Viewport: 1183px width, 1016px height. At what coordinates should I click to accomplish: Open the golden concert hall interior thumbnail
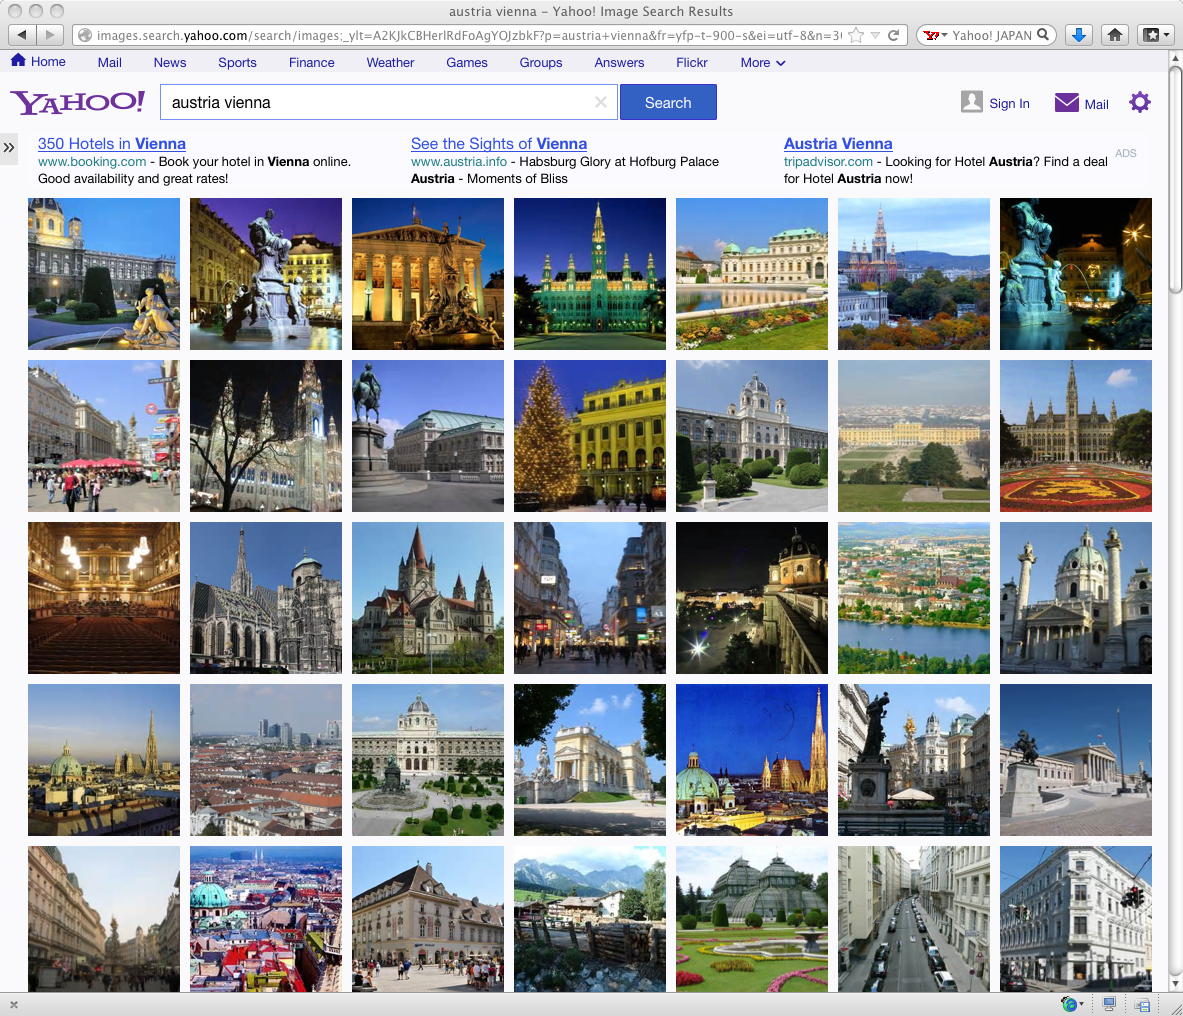tap(104, 598)
